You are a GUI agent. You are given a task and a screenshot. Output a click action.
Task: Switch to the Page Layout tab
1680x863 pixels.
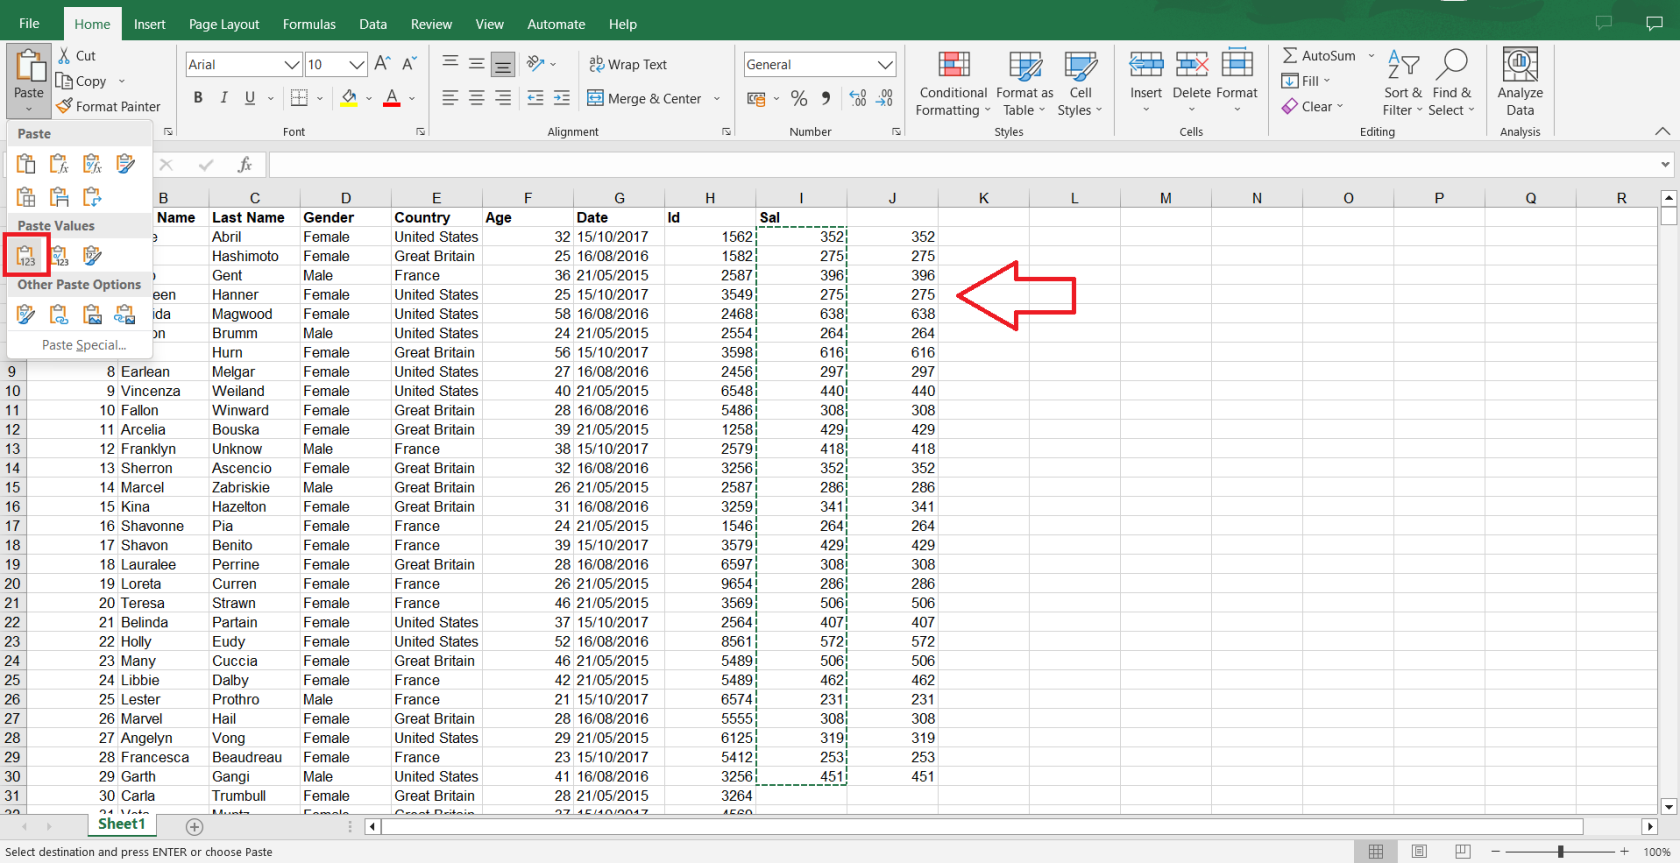point(224,24)
